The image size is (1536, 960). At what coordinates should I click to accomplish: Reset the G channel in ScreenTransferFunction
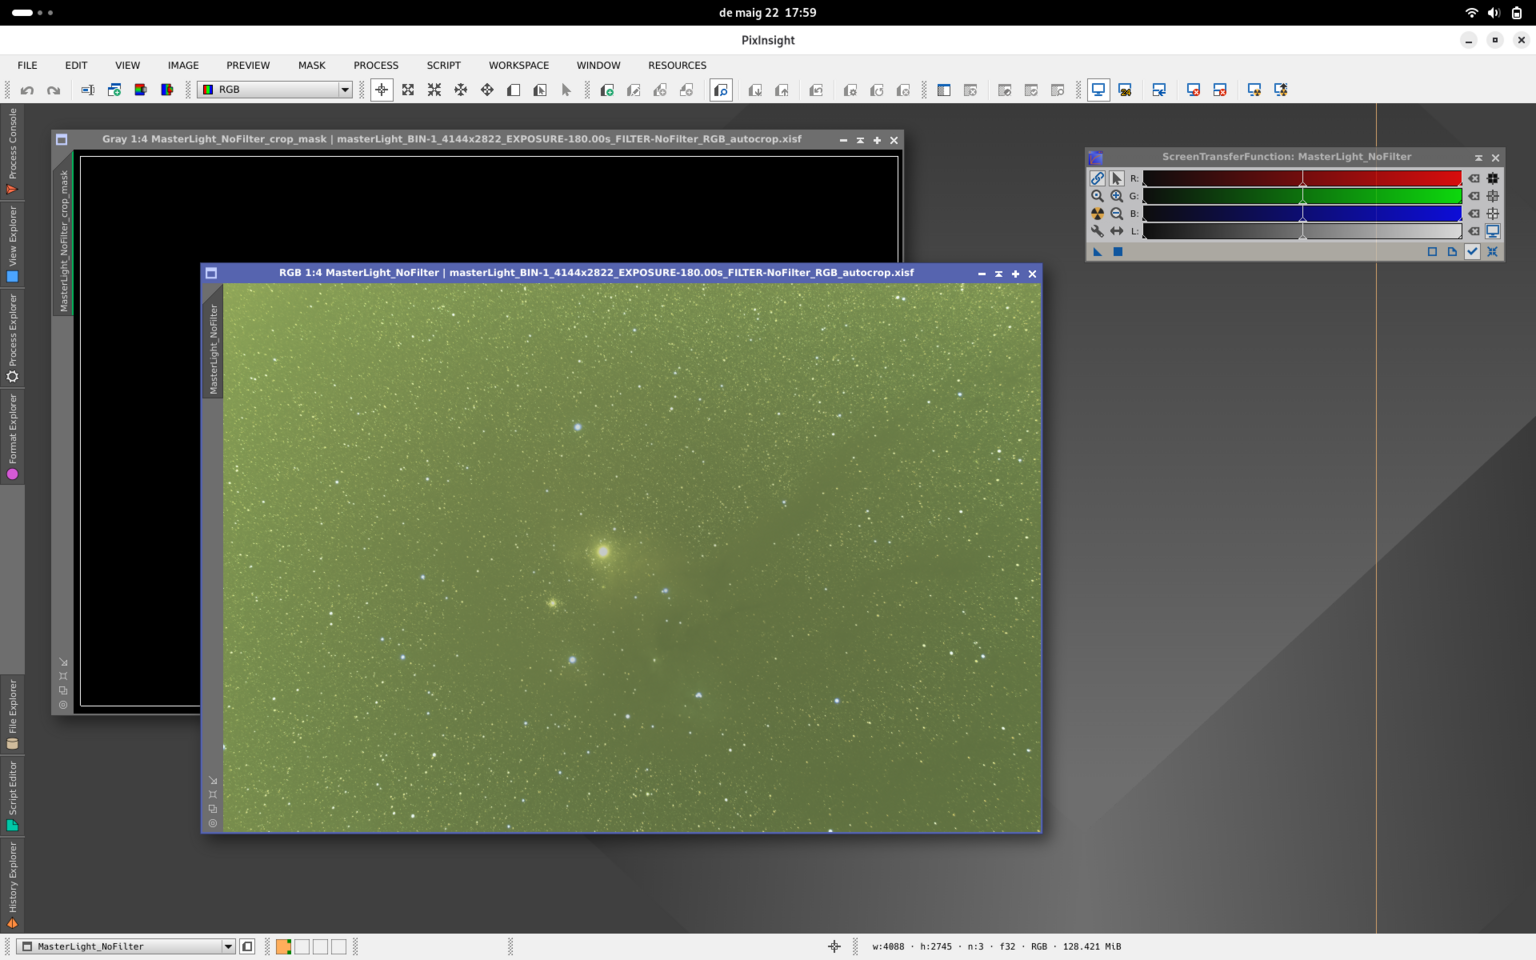point(1473,196)
